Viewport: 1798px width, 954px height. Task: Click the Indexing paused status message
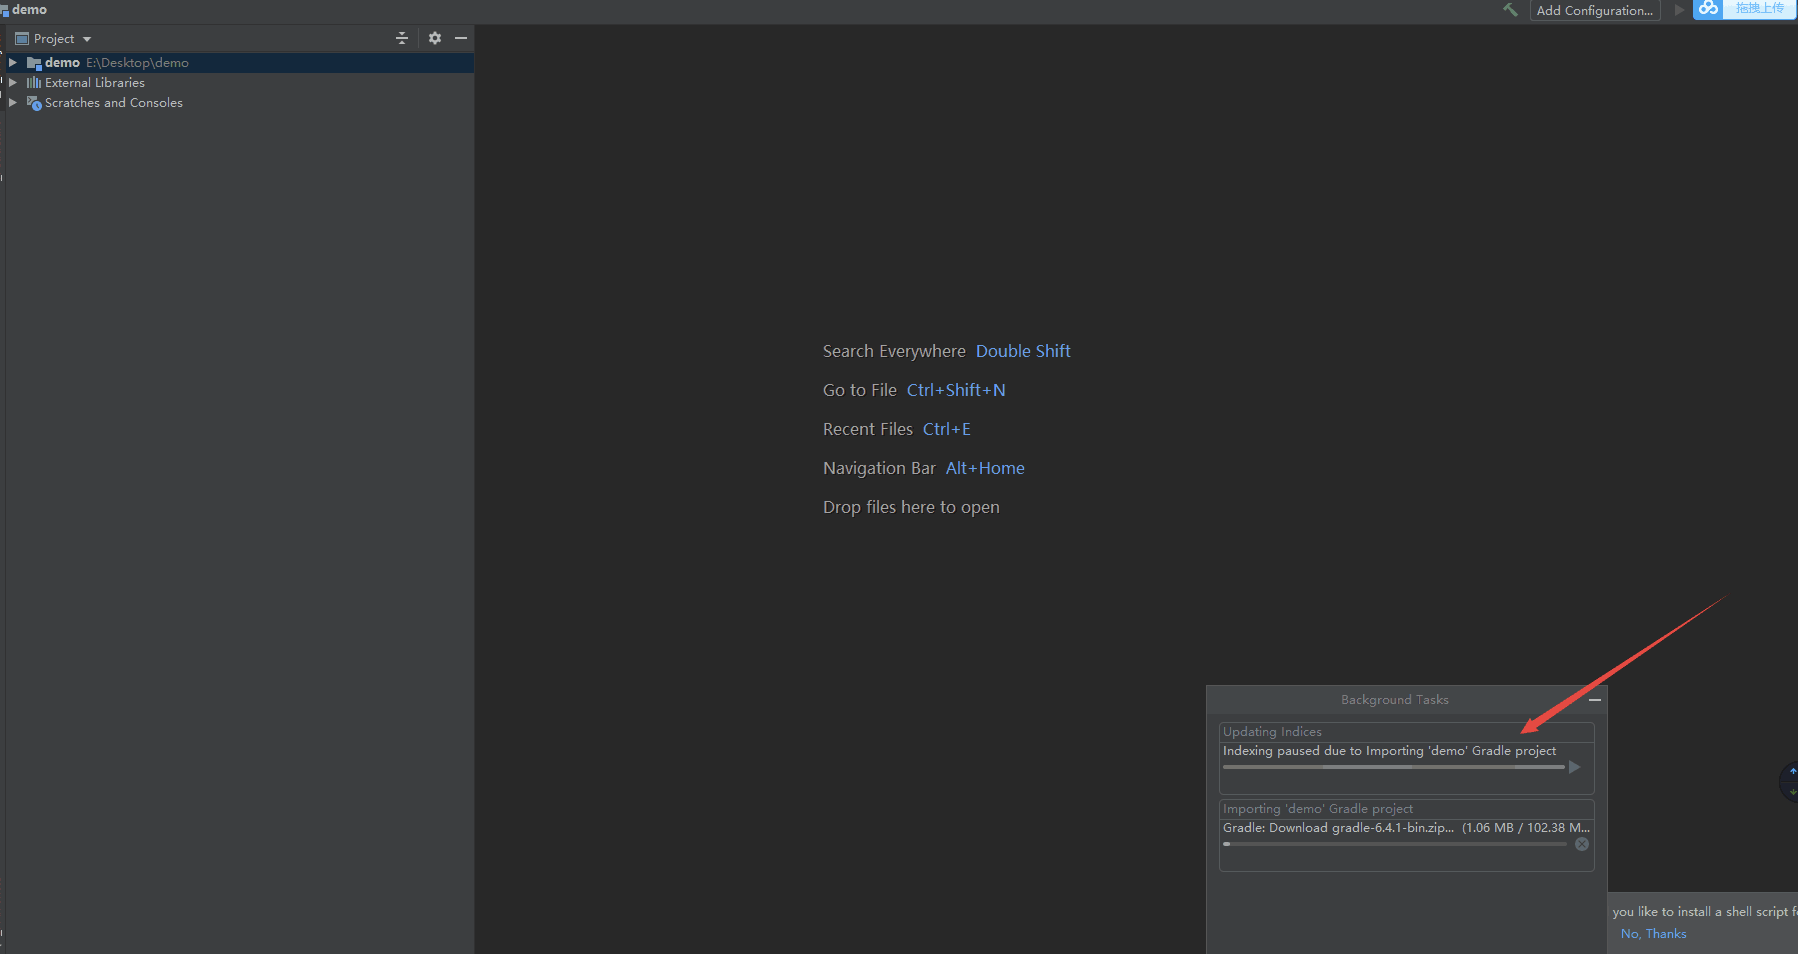(x=1389, y=751)
